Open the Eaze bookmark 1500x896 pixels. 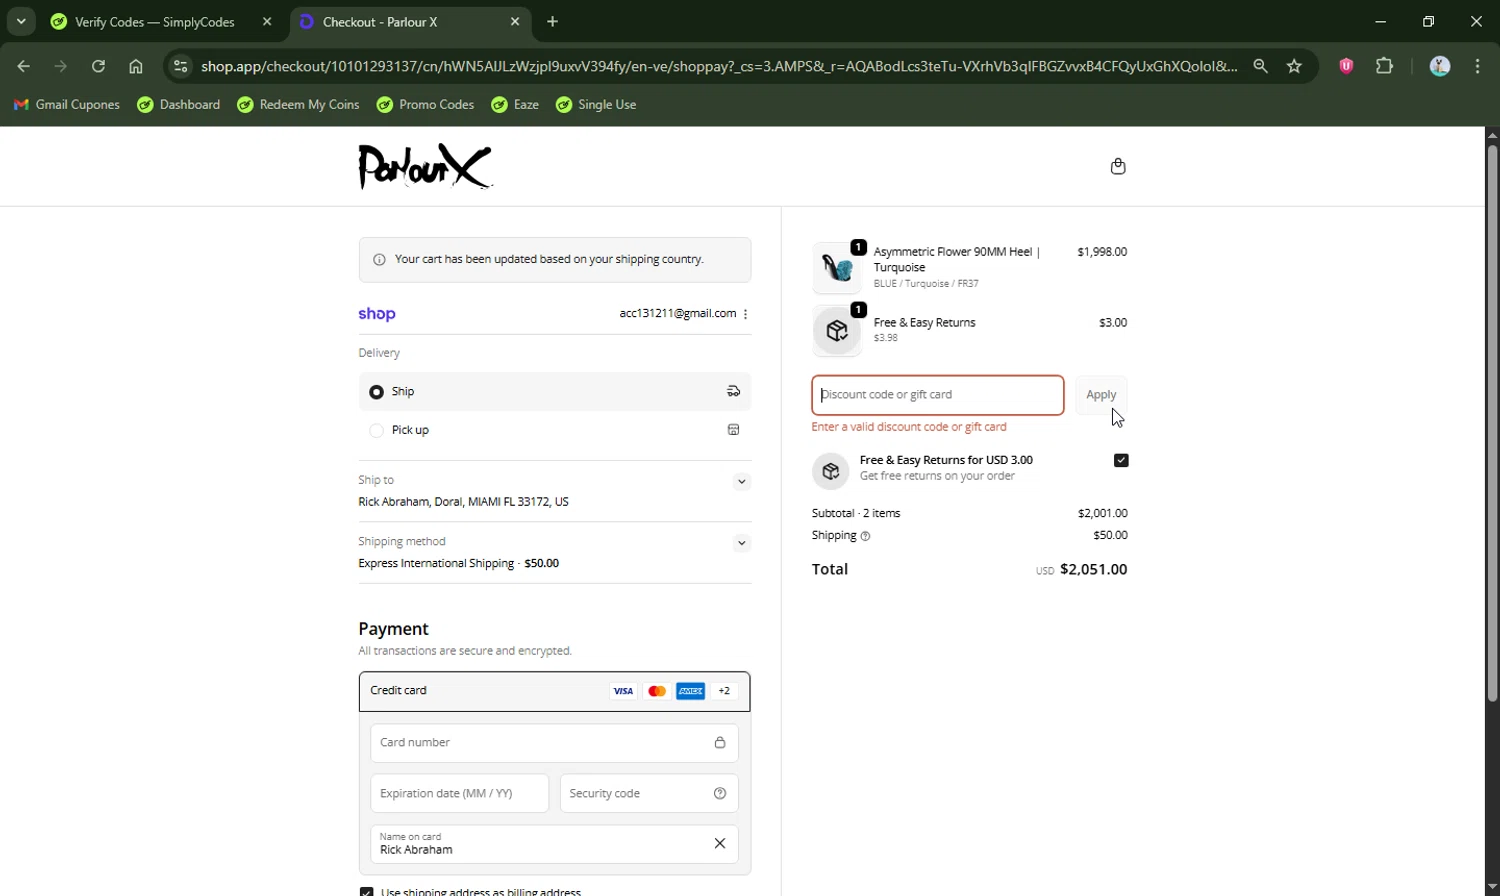(515, 105)
